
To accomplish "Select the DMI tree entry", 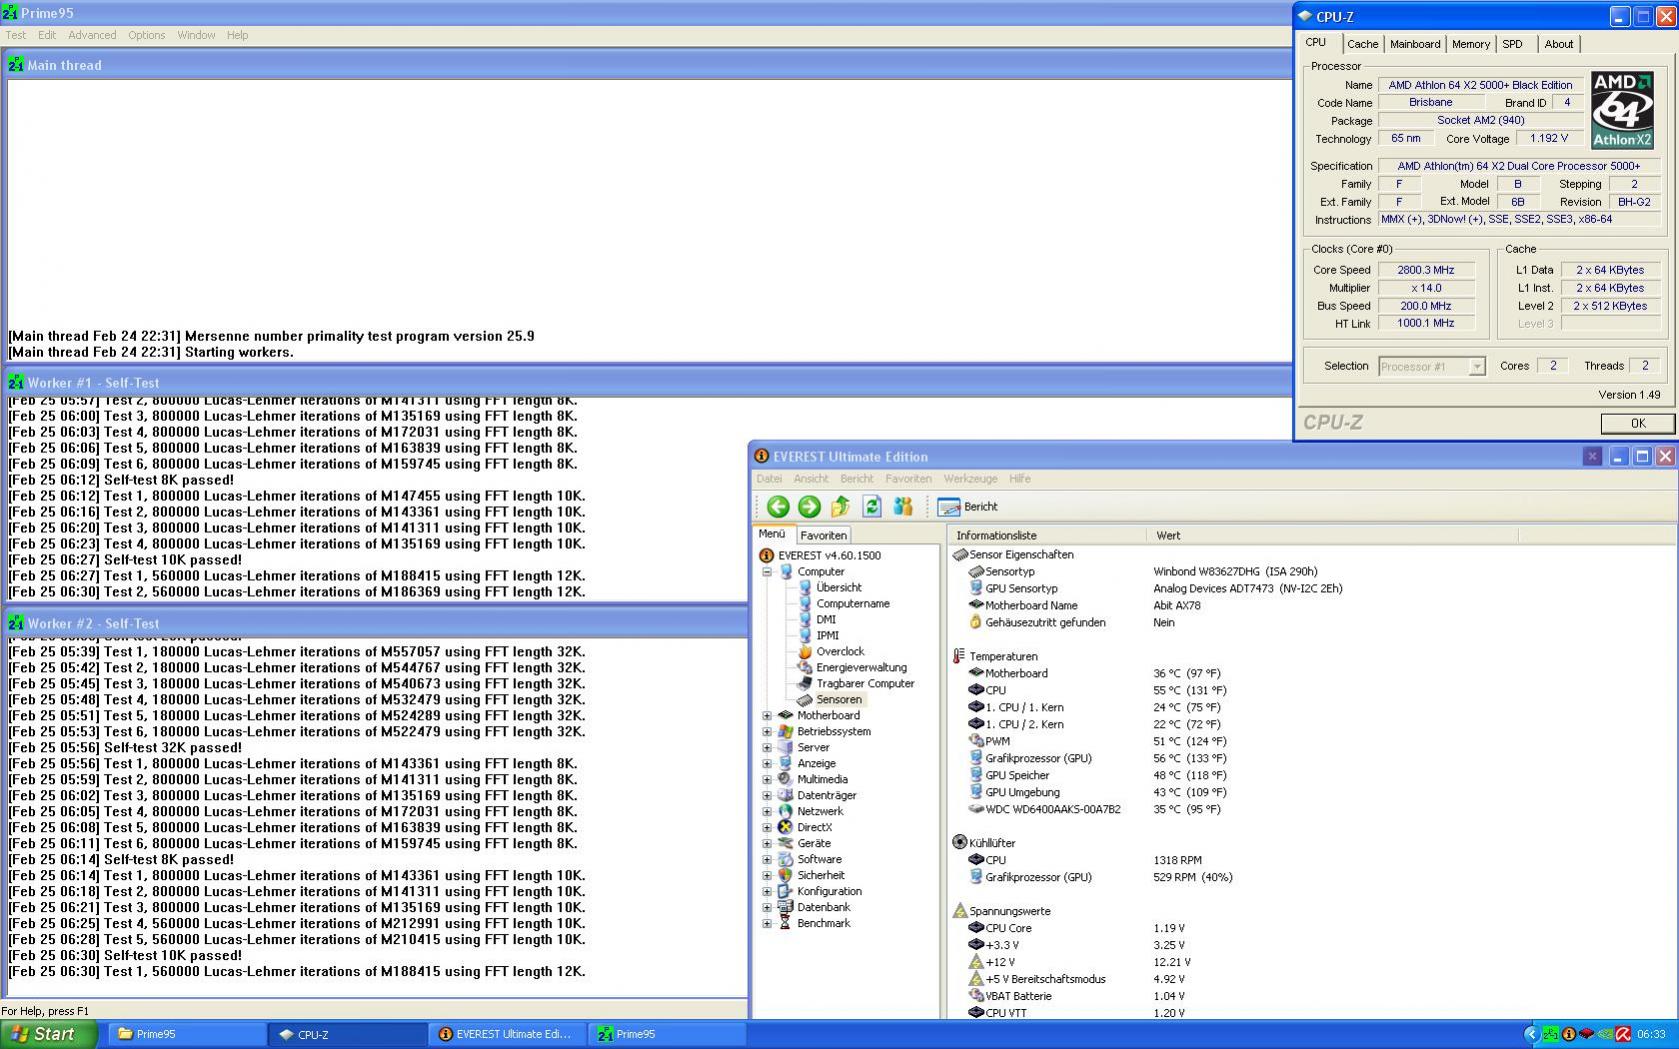I will (x=825, y=620).
